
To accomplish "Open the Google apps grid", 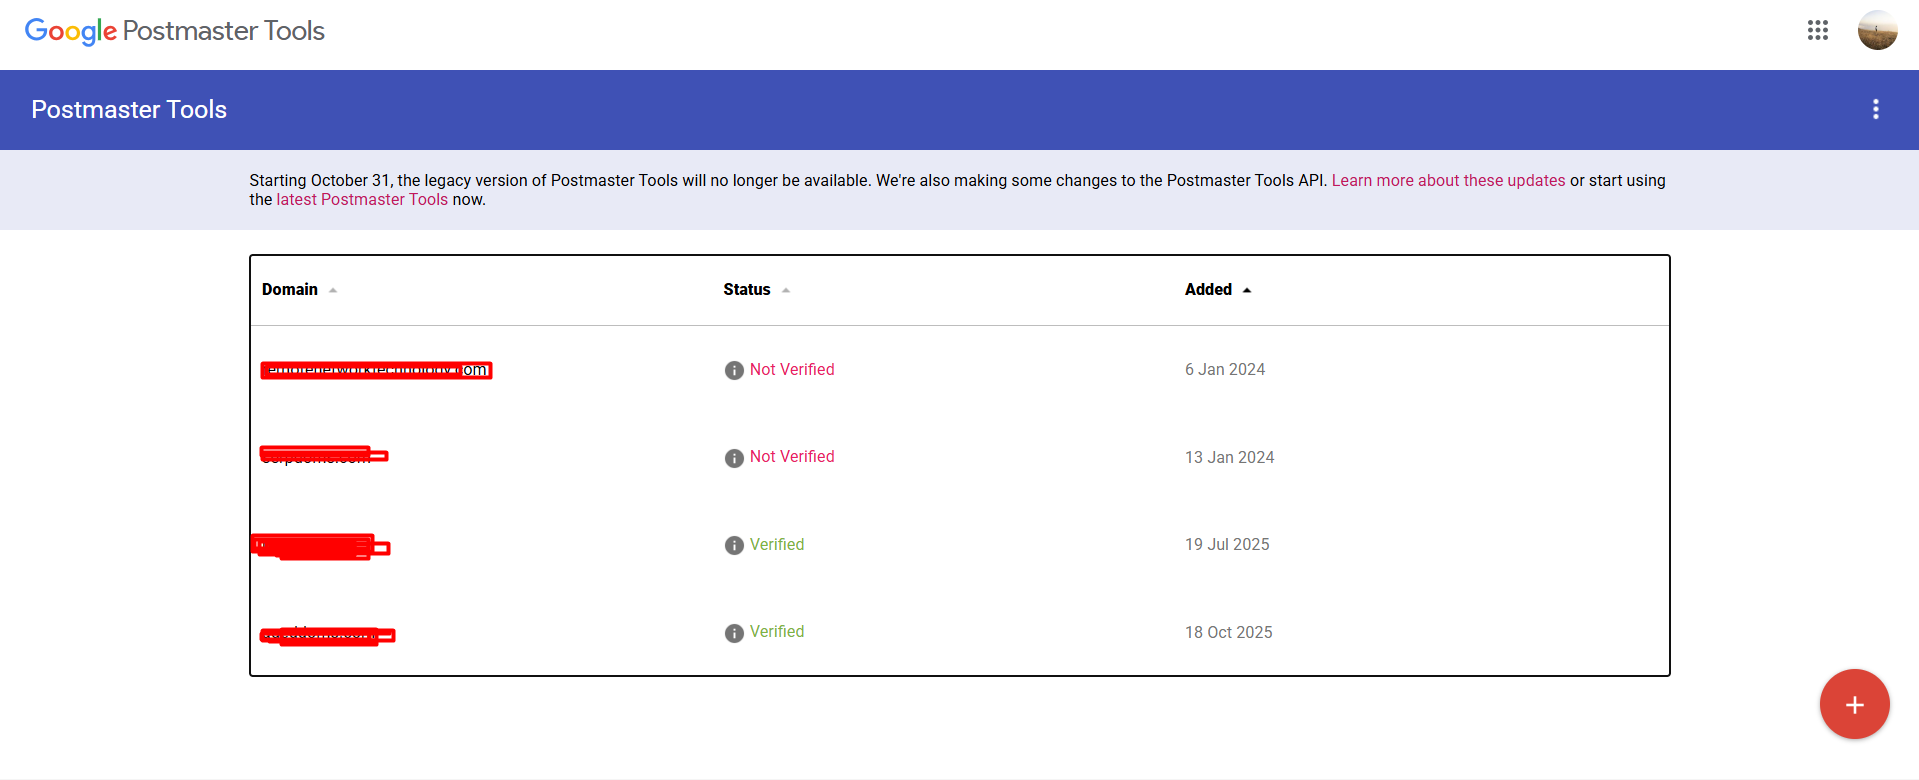I will tap(1818, 30).
